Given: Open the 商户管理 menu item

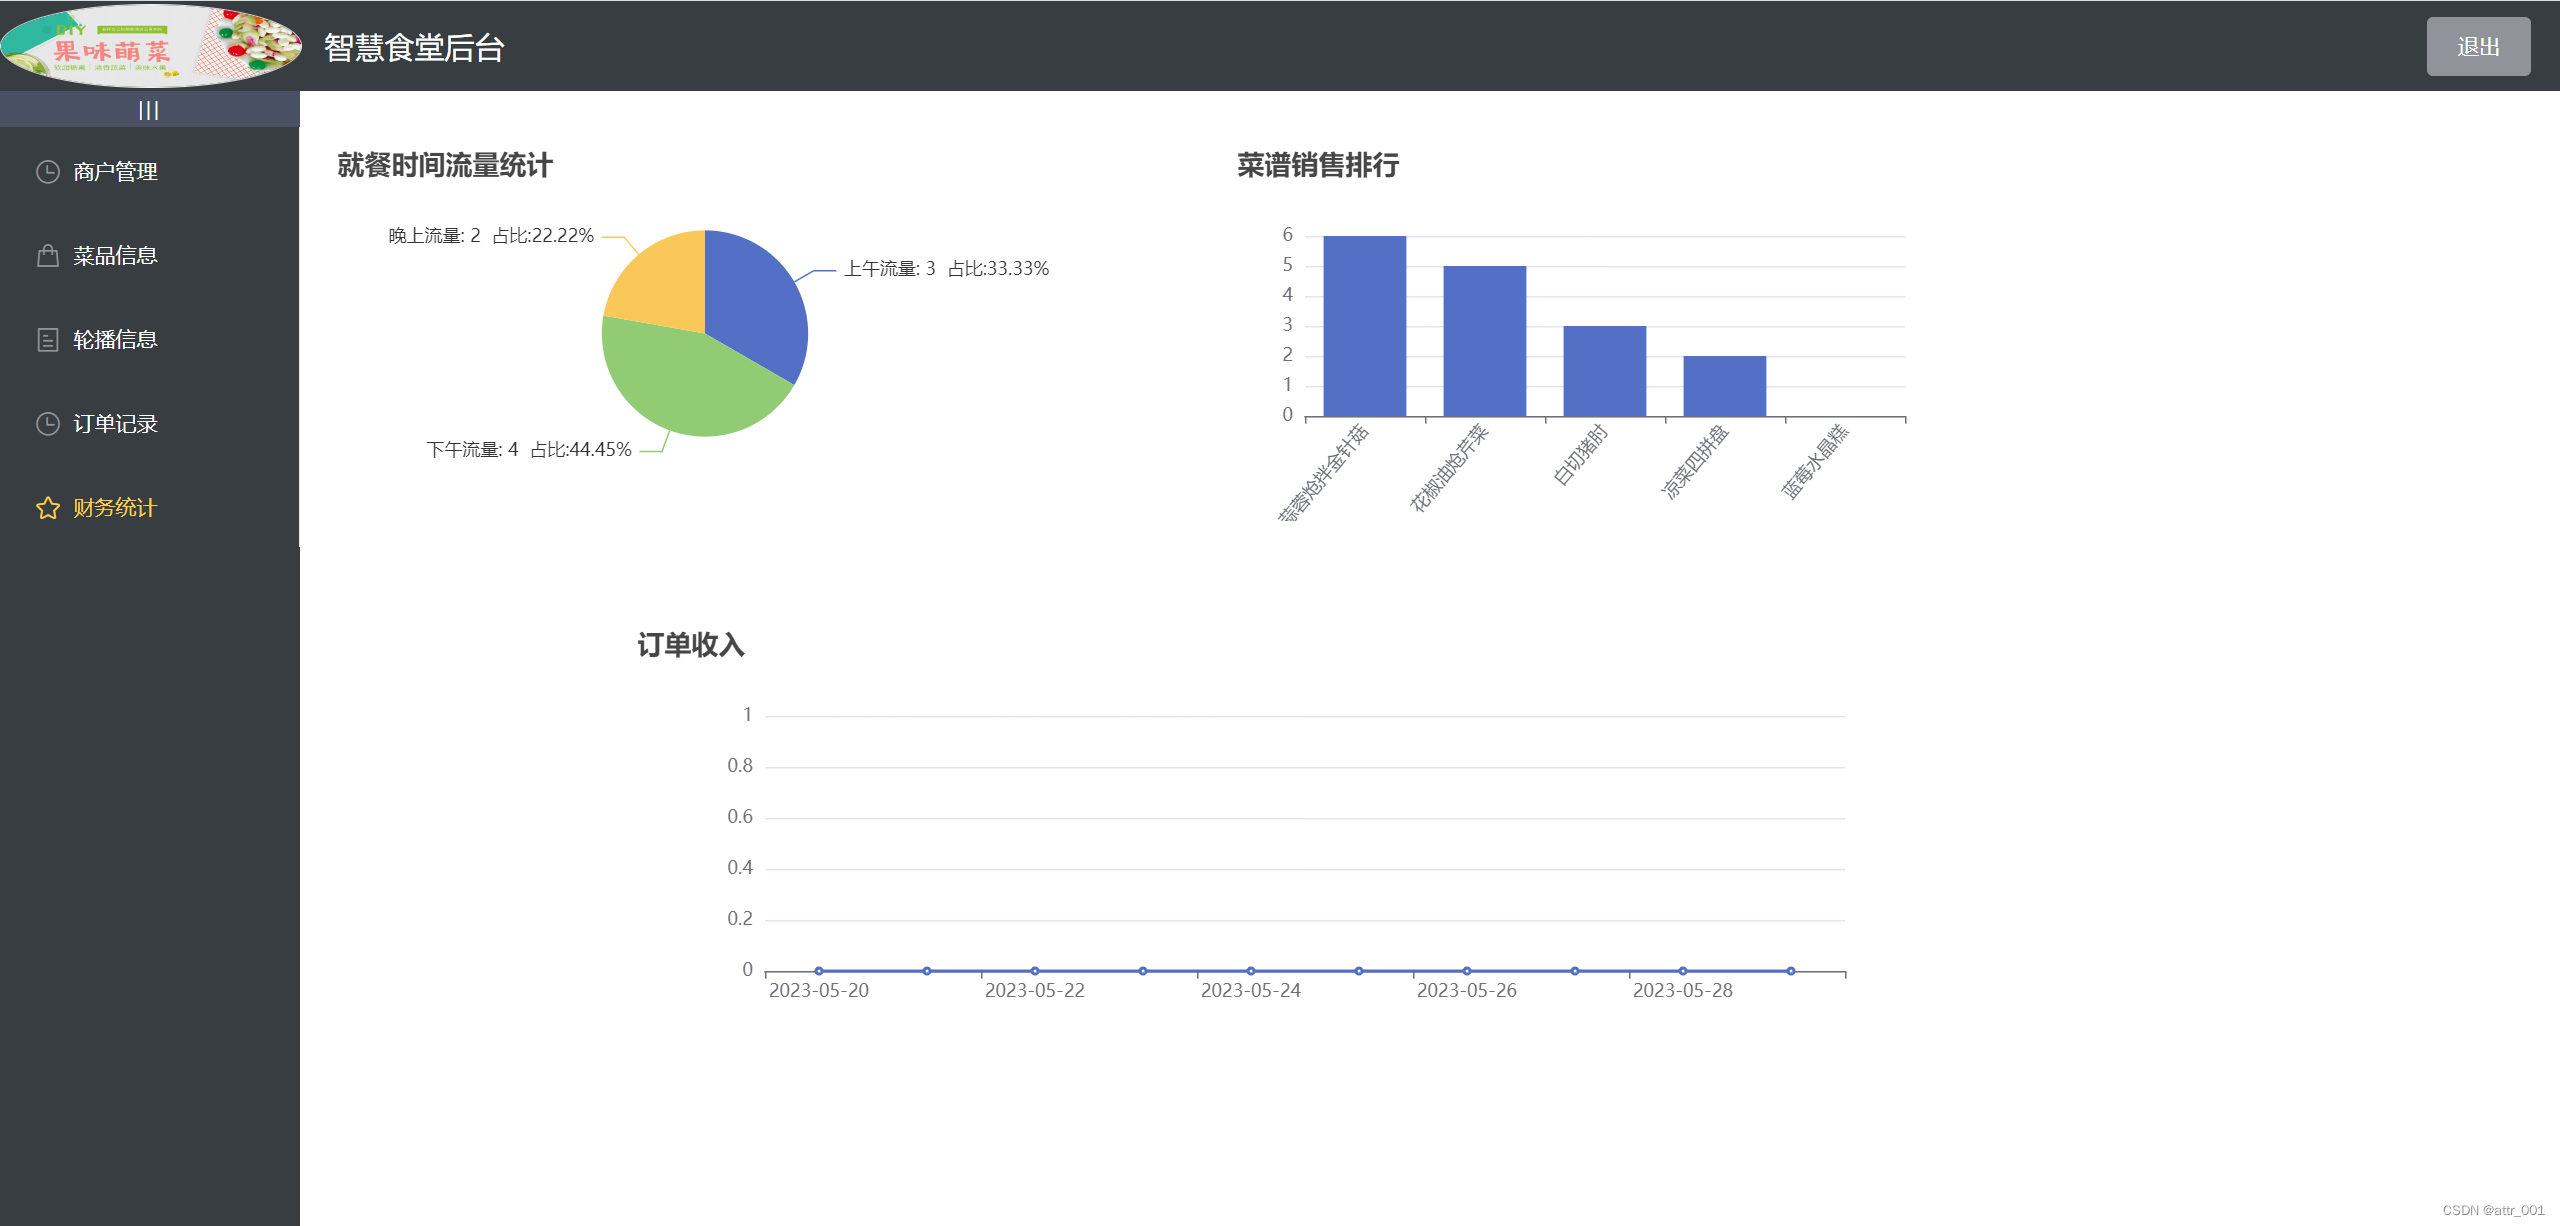Looking at the screenshot, I should click(115, 172).
